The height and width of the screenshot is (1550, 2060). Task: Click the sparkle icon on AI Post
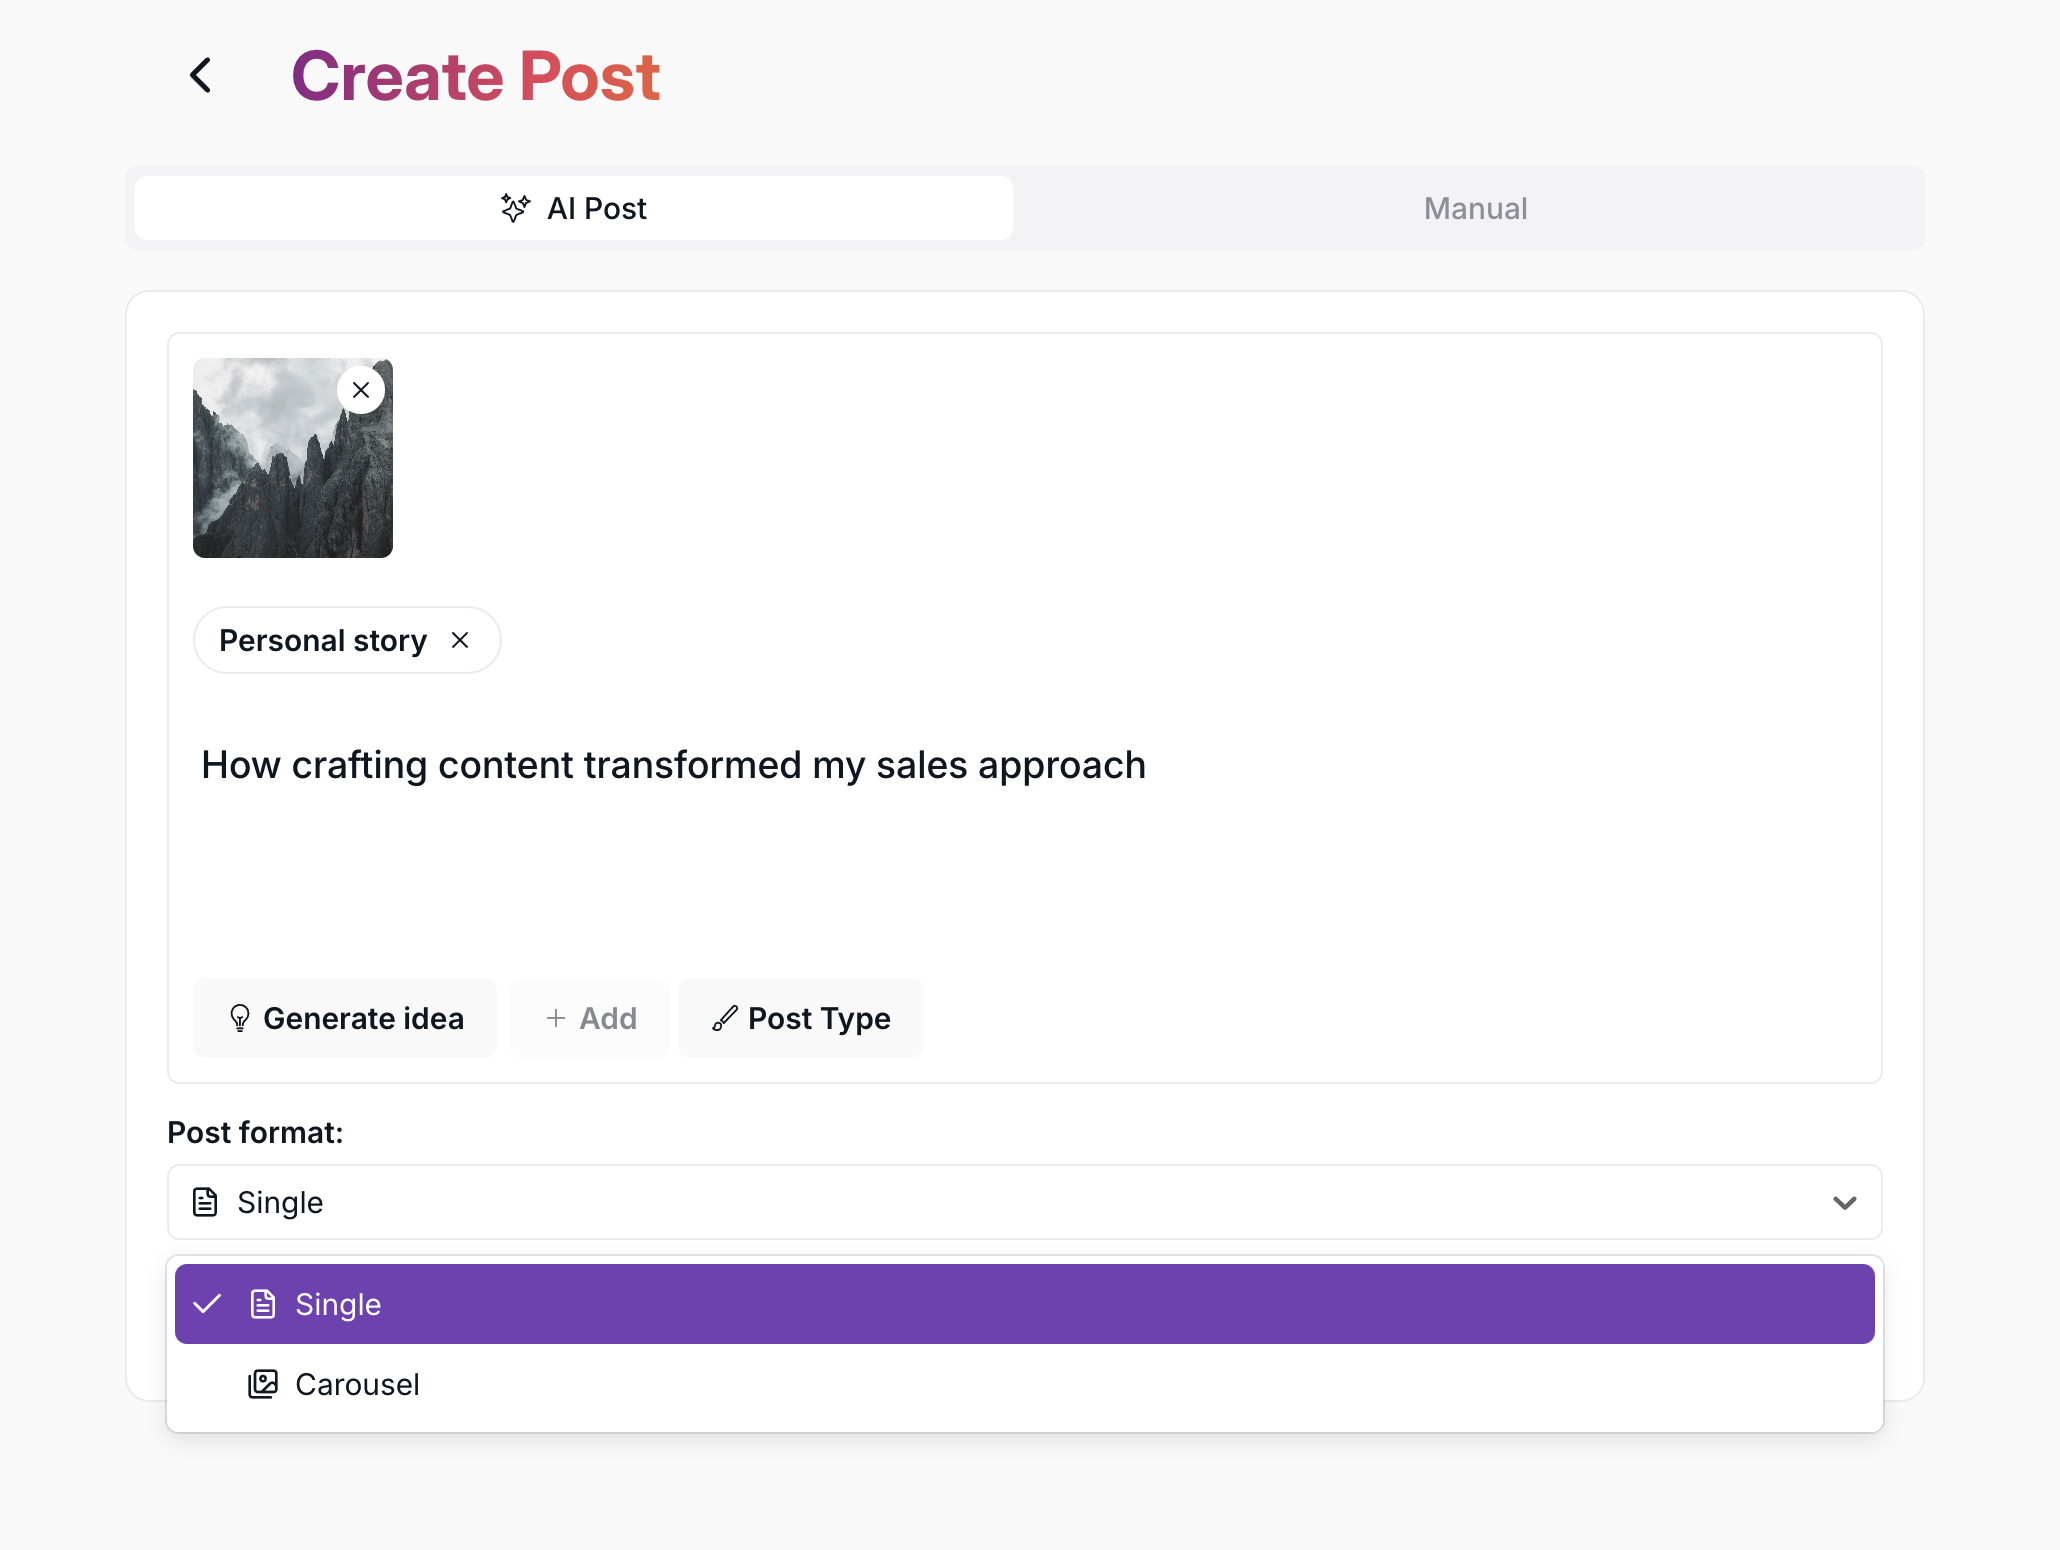click(515, 208)
